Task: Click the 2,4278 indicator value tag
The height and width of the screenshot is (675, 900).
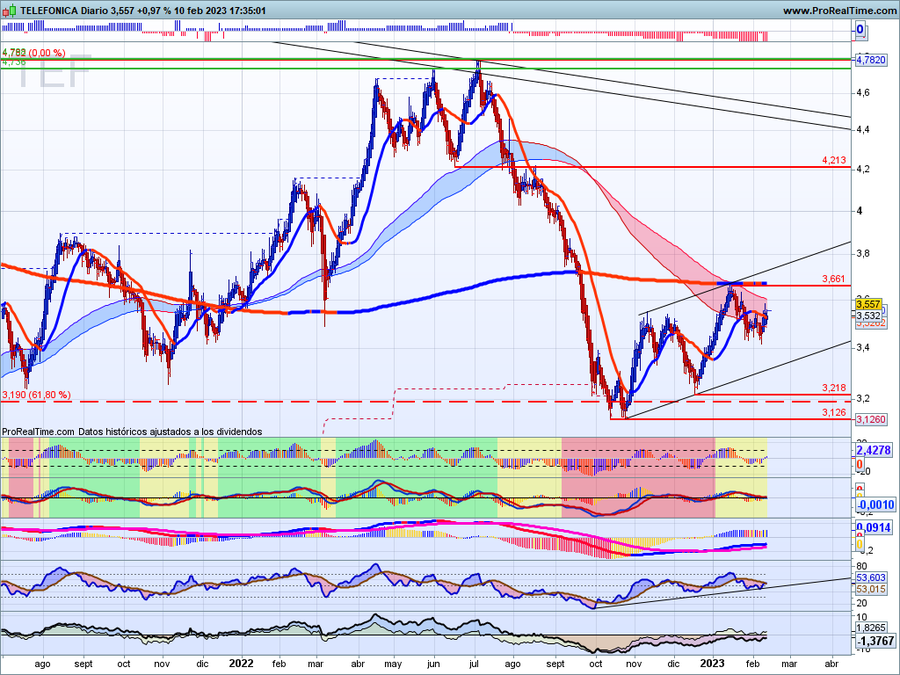Action: pos(873,450)
